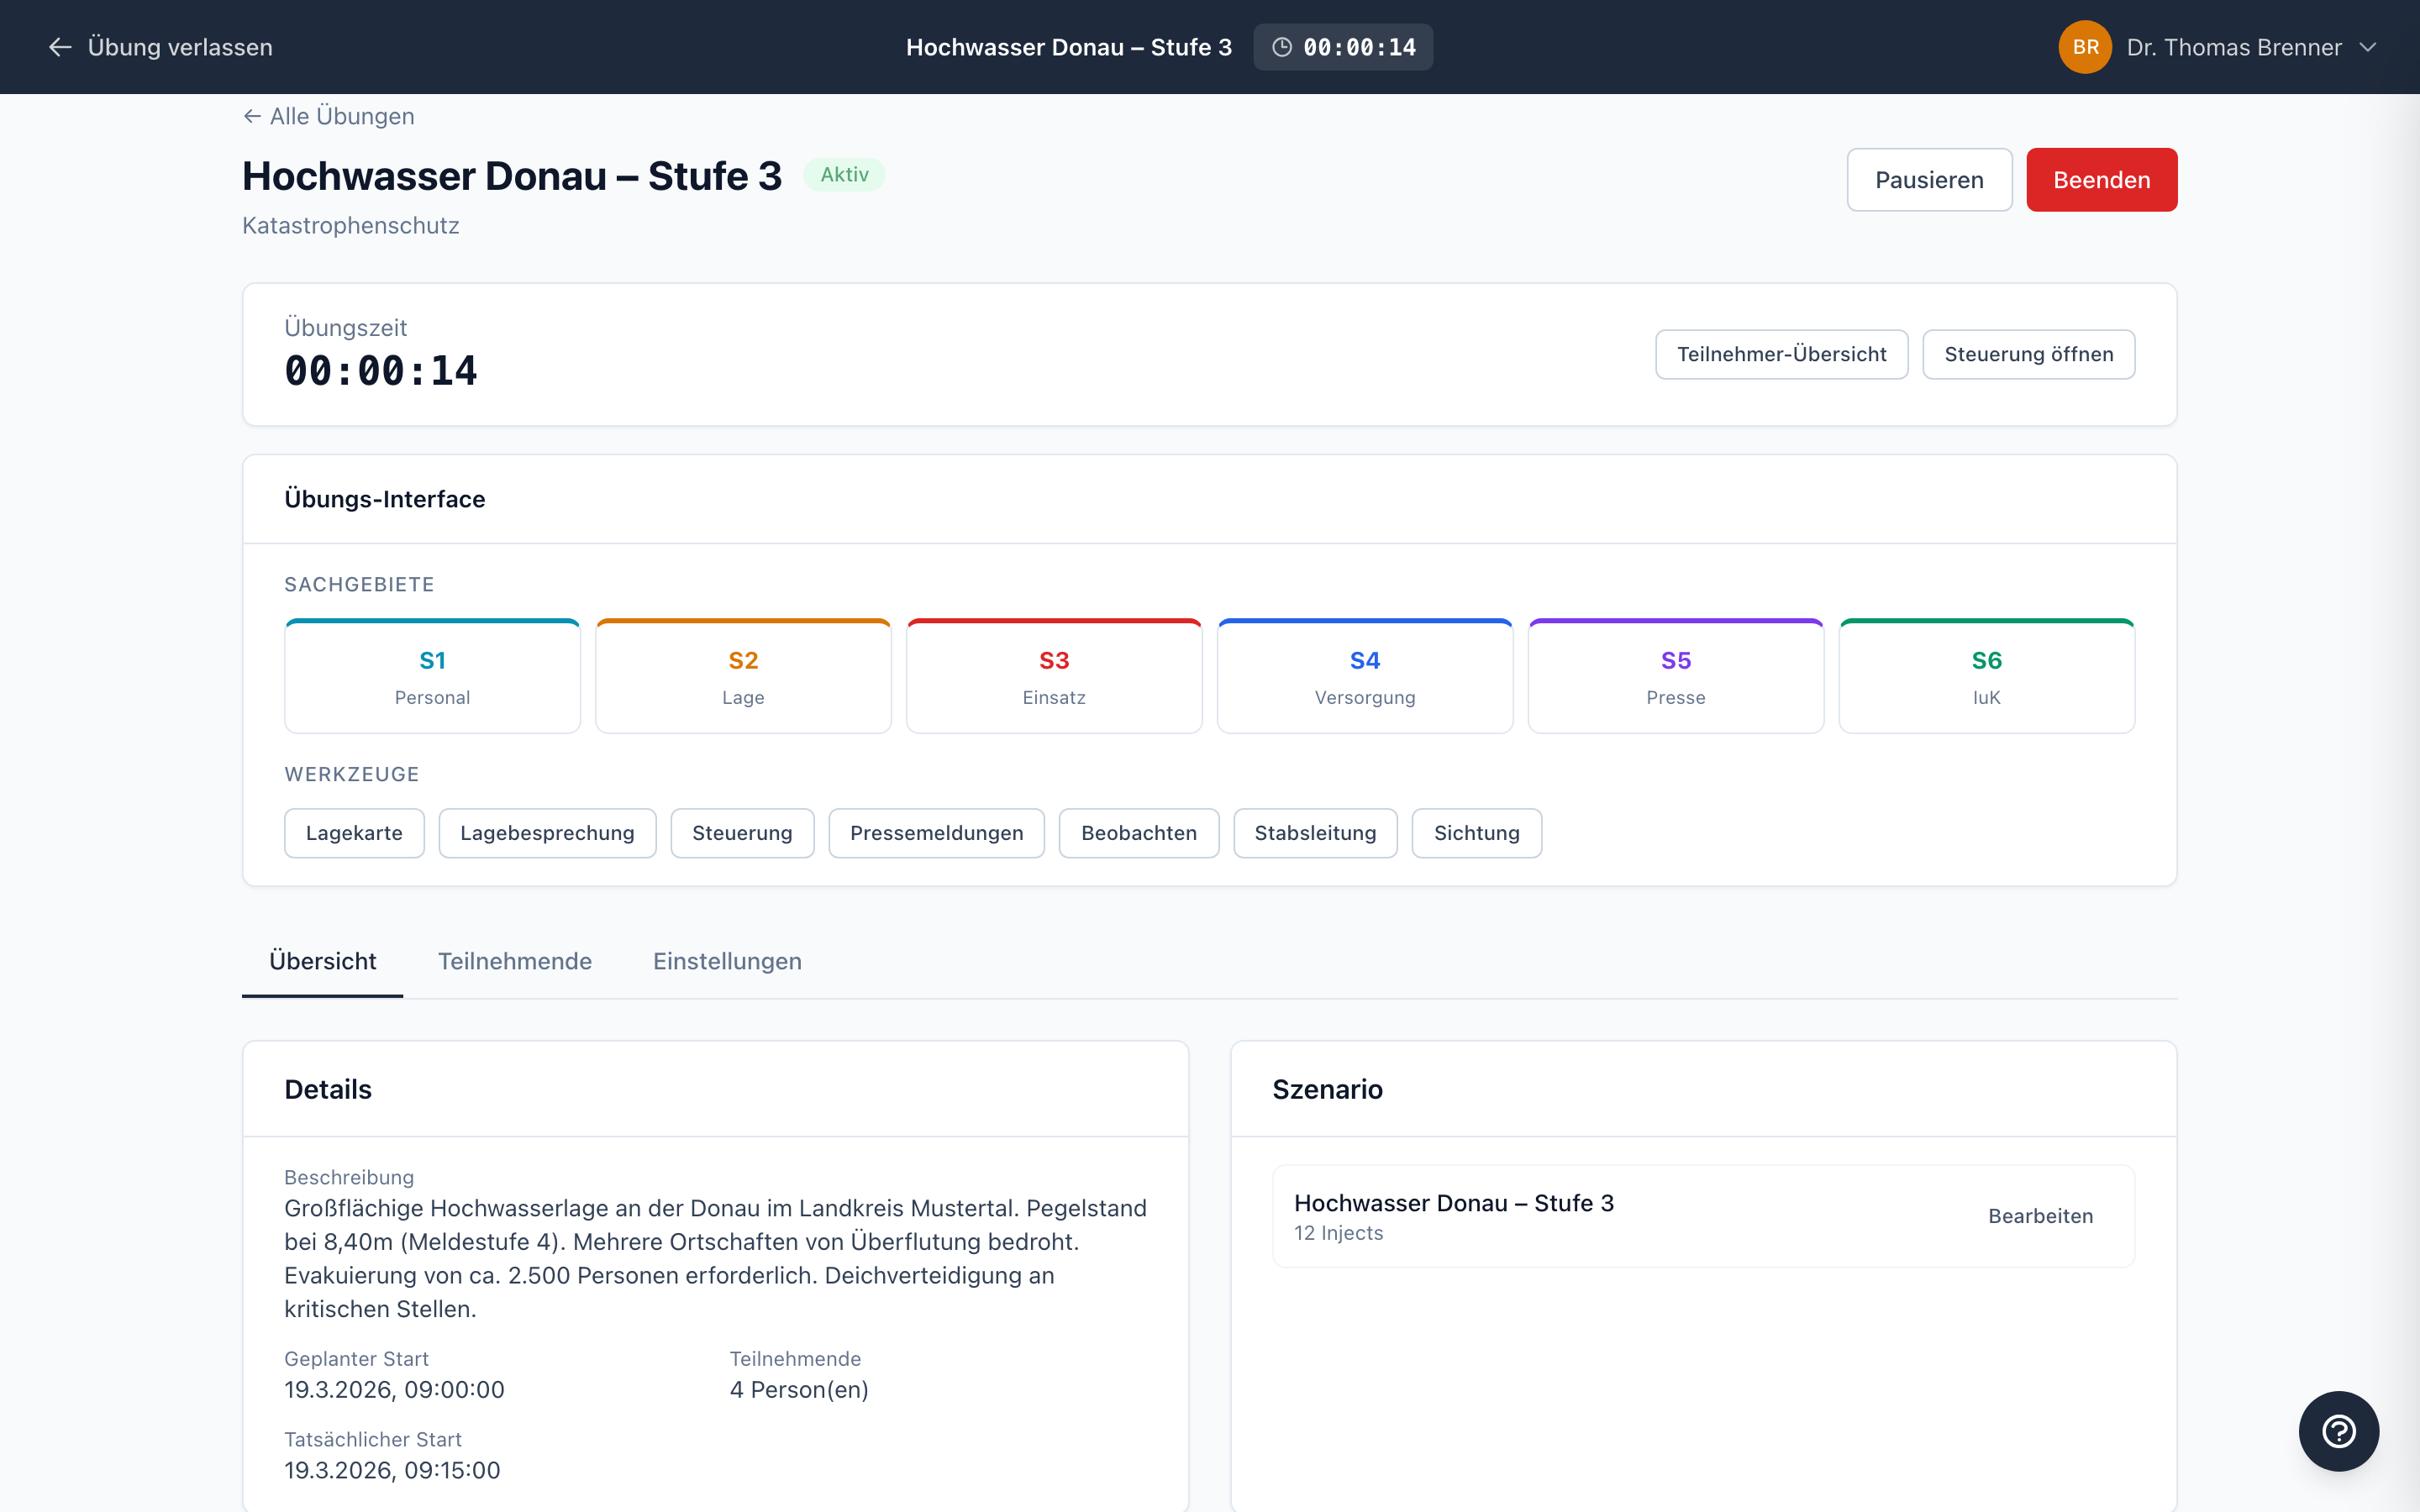Switch to the Einstellungen tab
The width and height of the screenshot is (2420, 1512).
coord(727,961)
